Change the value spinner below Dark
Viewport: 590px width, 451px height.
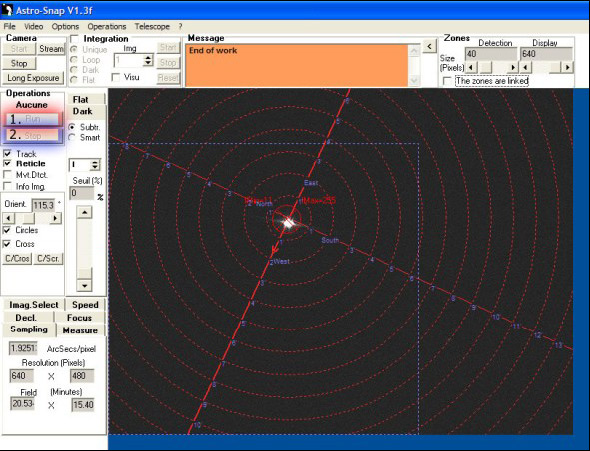tap(95, 165)
